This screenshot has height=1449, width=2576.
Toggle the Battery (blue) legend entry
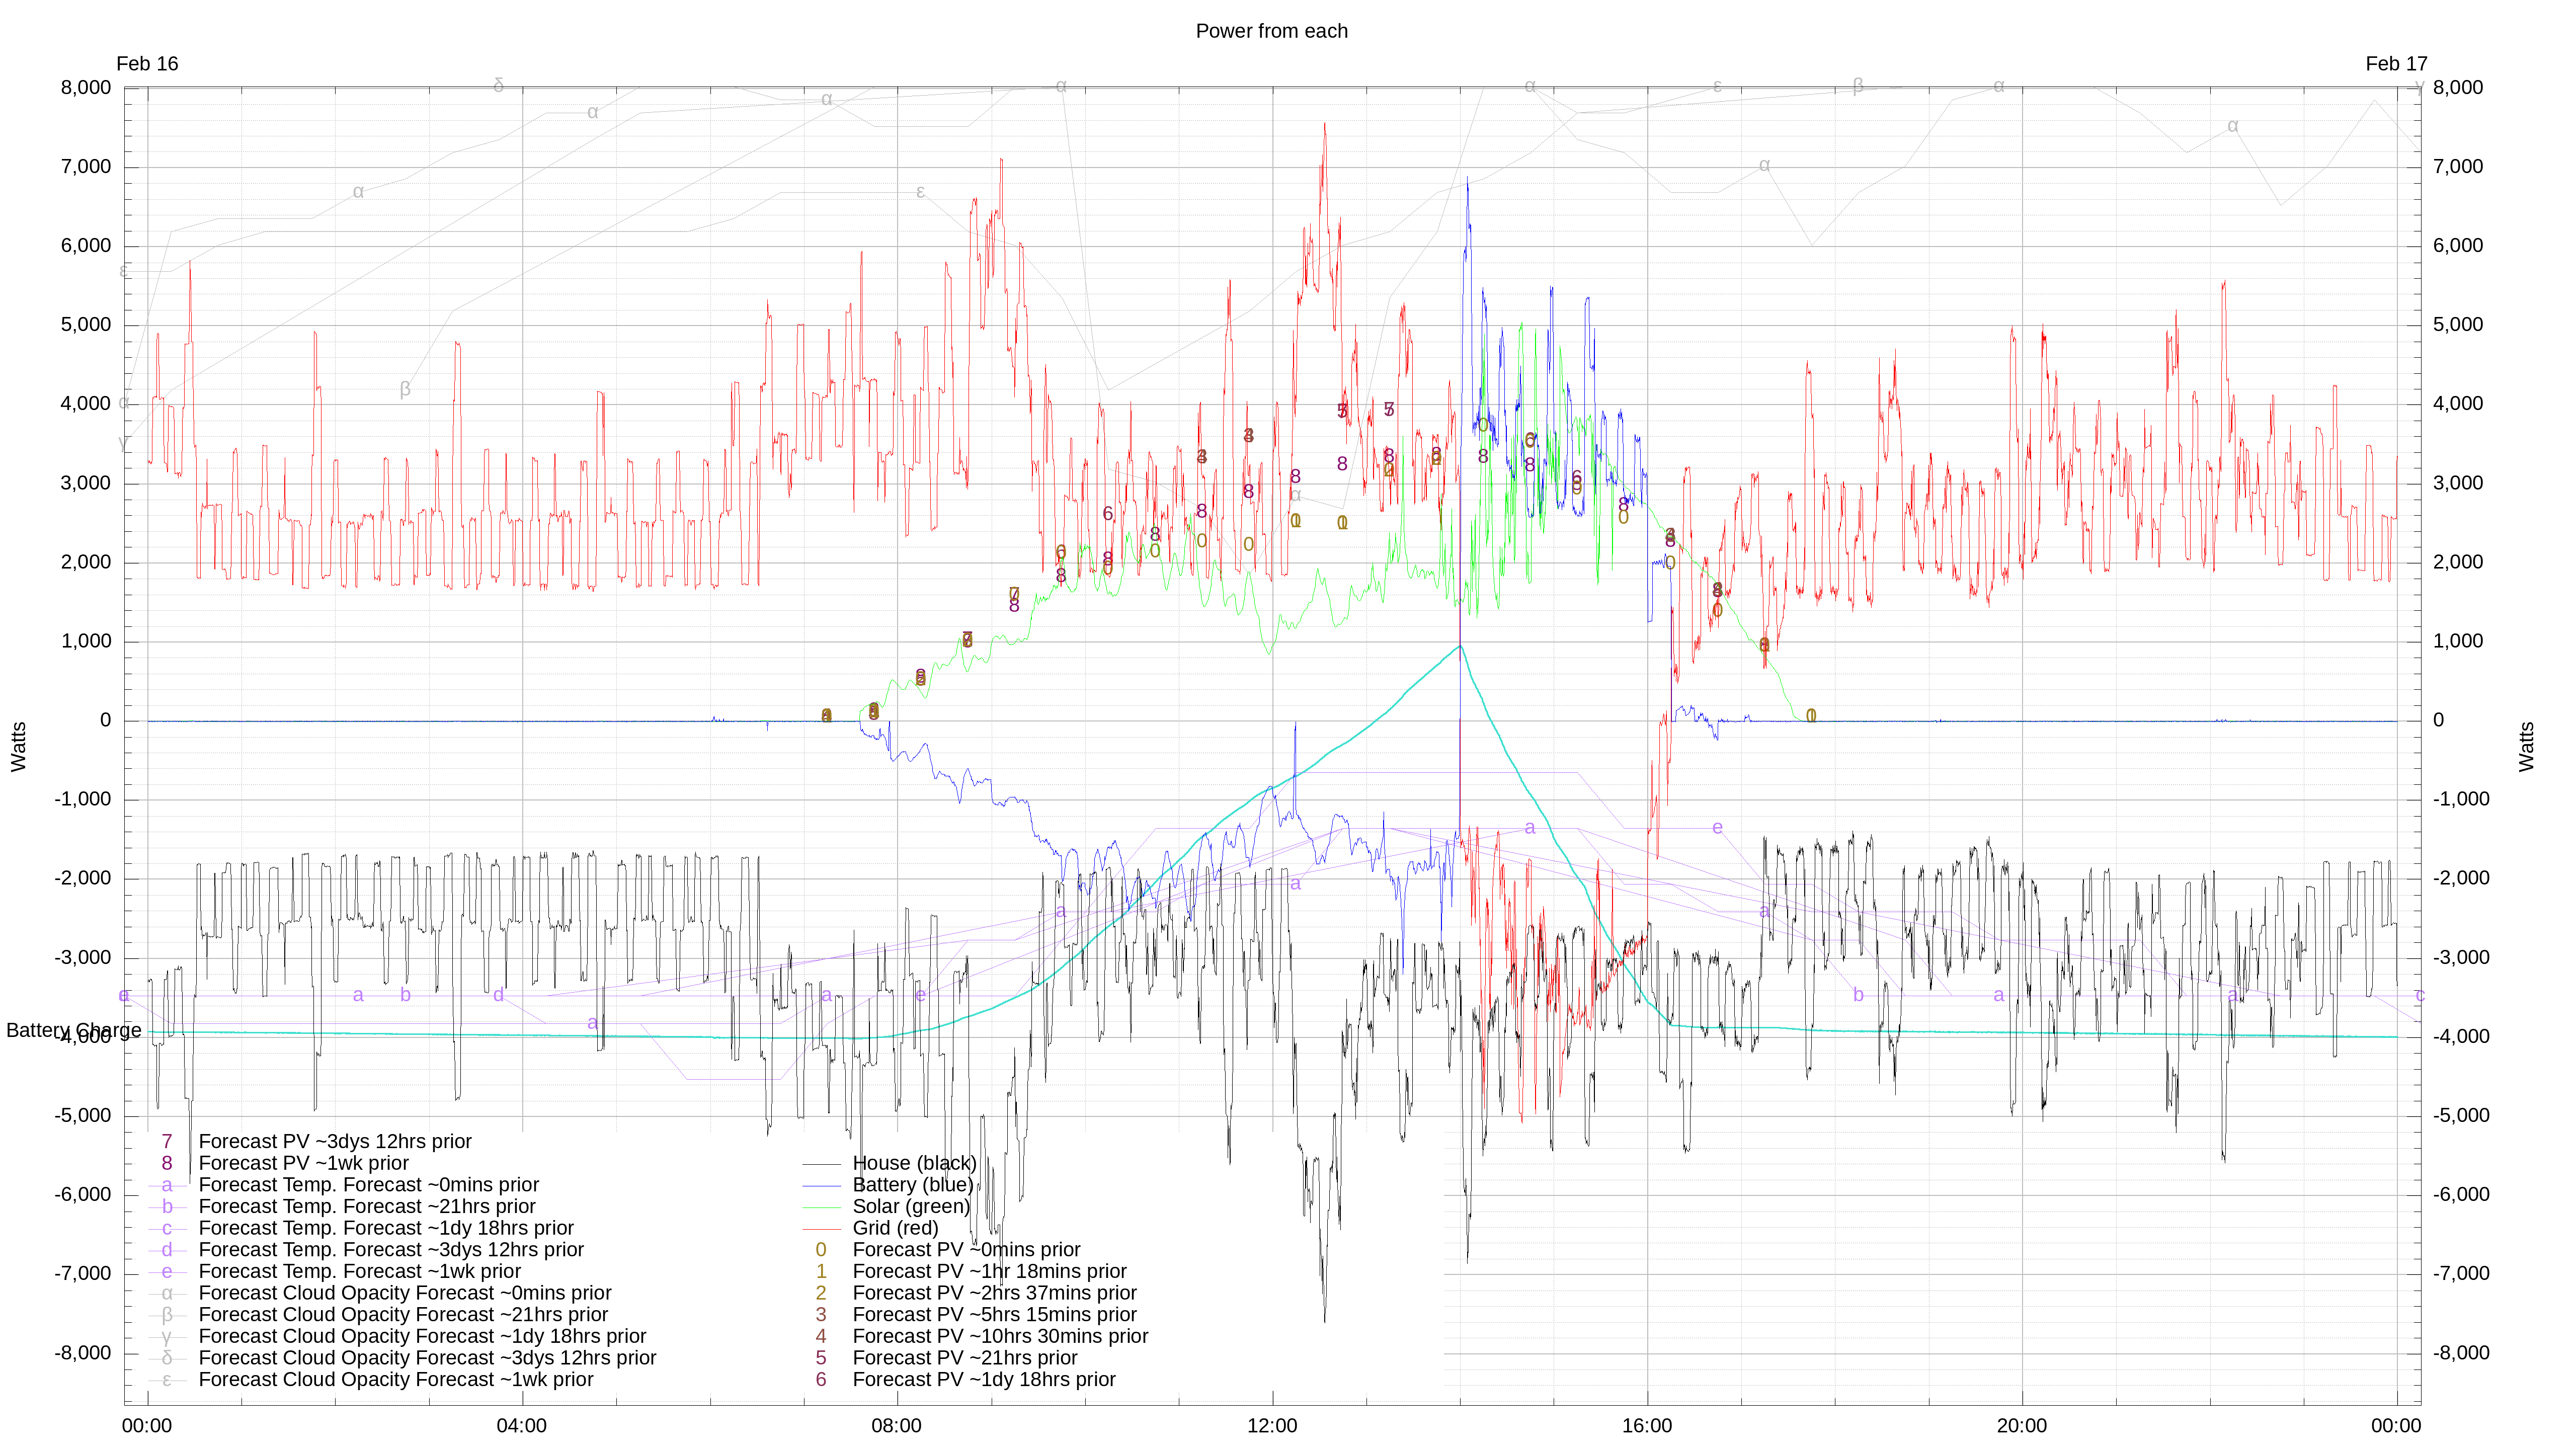(912, 1185)
